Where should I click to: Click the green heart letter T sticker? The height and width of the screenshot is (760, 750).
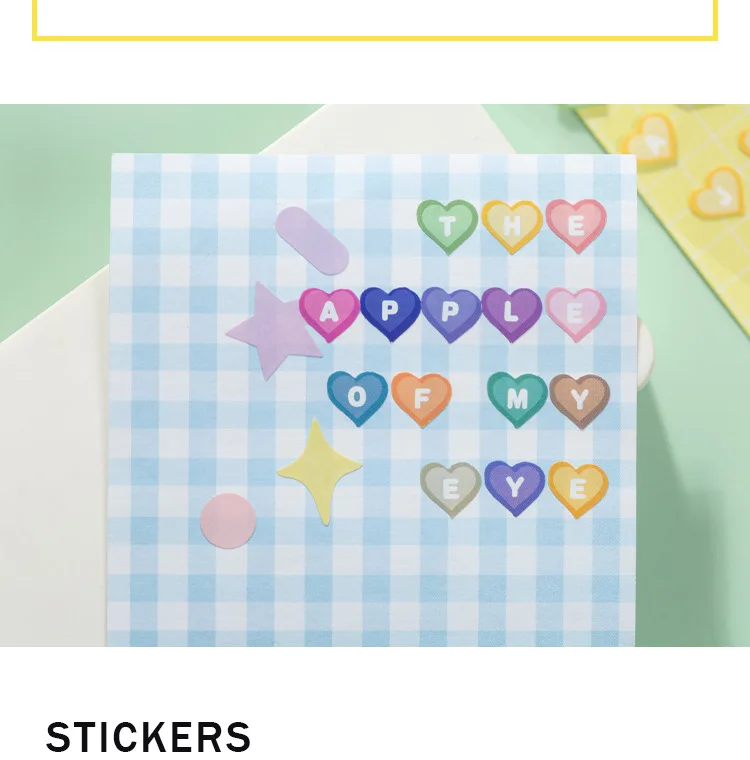click(x=447, y=226)
